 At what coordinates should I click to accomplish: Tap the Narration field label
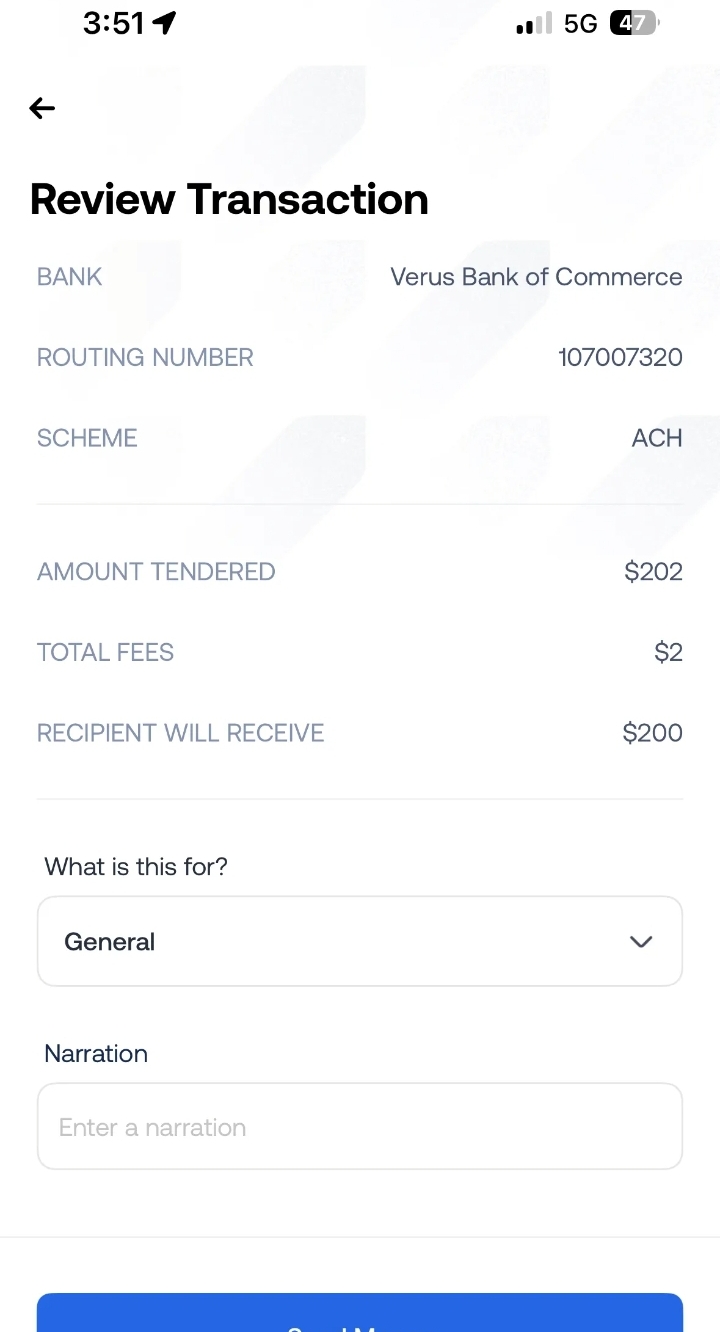[x=96, y=1053]
